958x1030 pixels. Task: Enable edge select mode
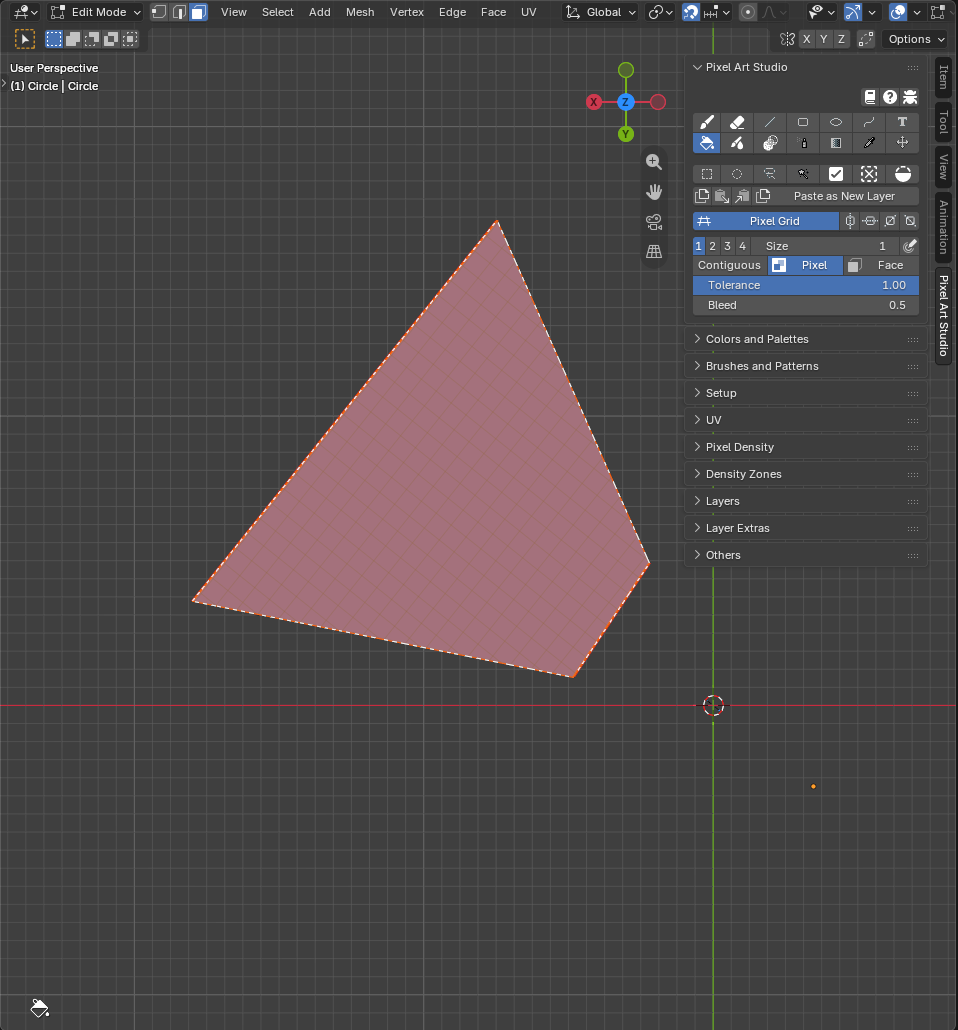click(179, 12)
